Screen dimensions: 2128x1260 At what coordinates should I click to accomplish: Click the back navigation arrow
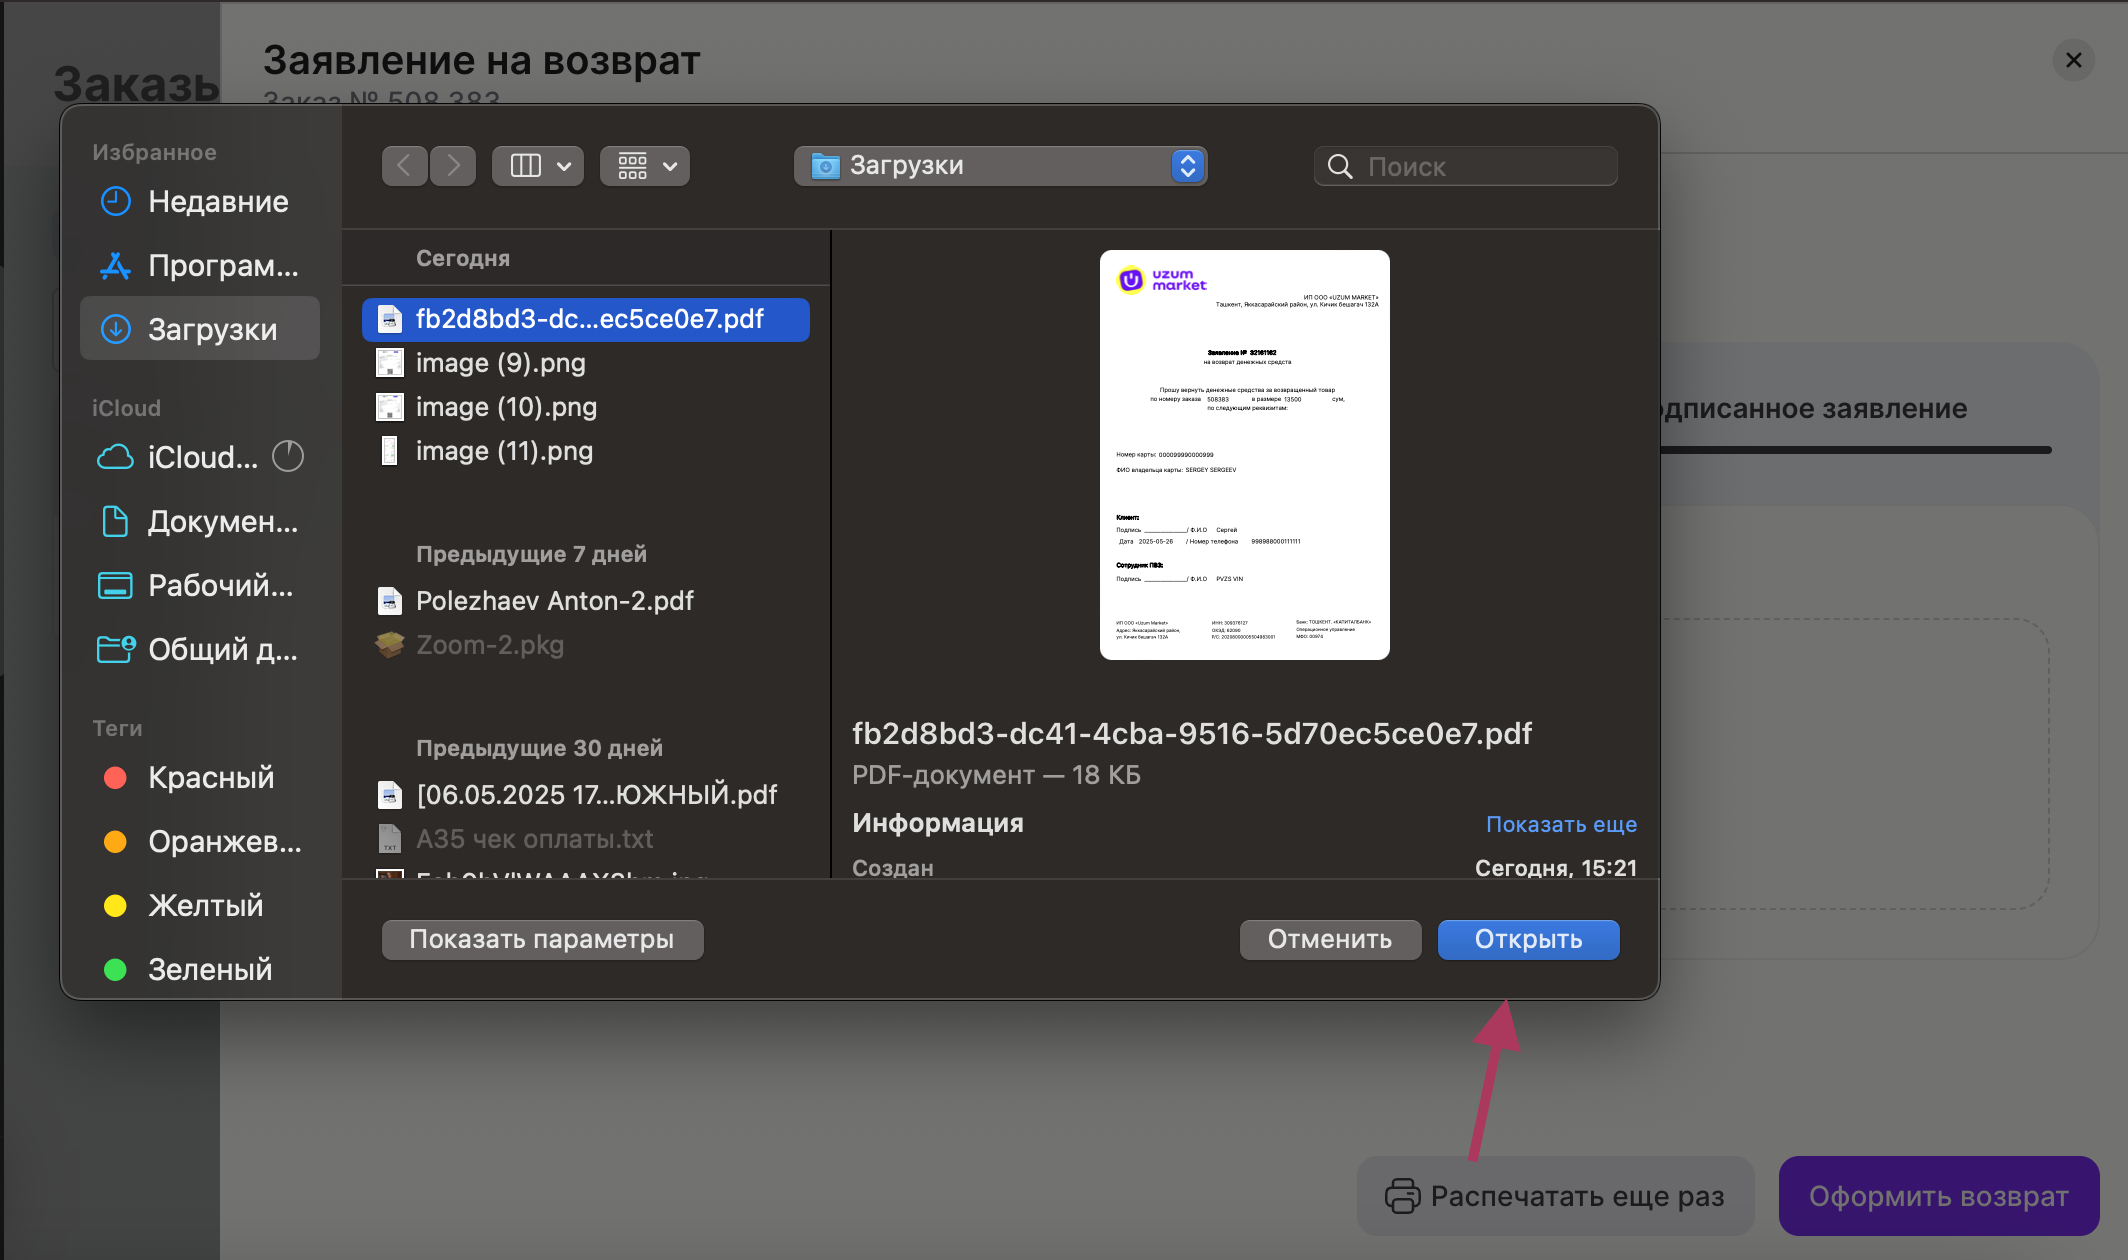point(404,166)
